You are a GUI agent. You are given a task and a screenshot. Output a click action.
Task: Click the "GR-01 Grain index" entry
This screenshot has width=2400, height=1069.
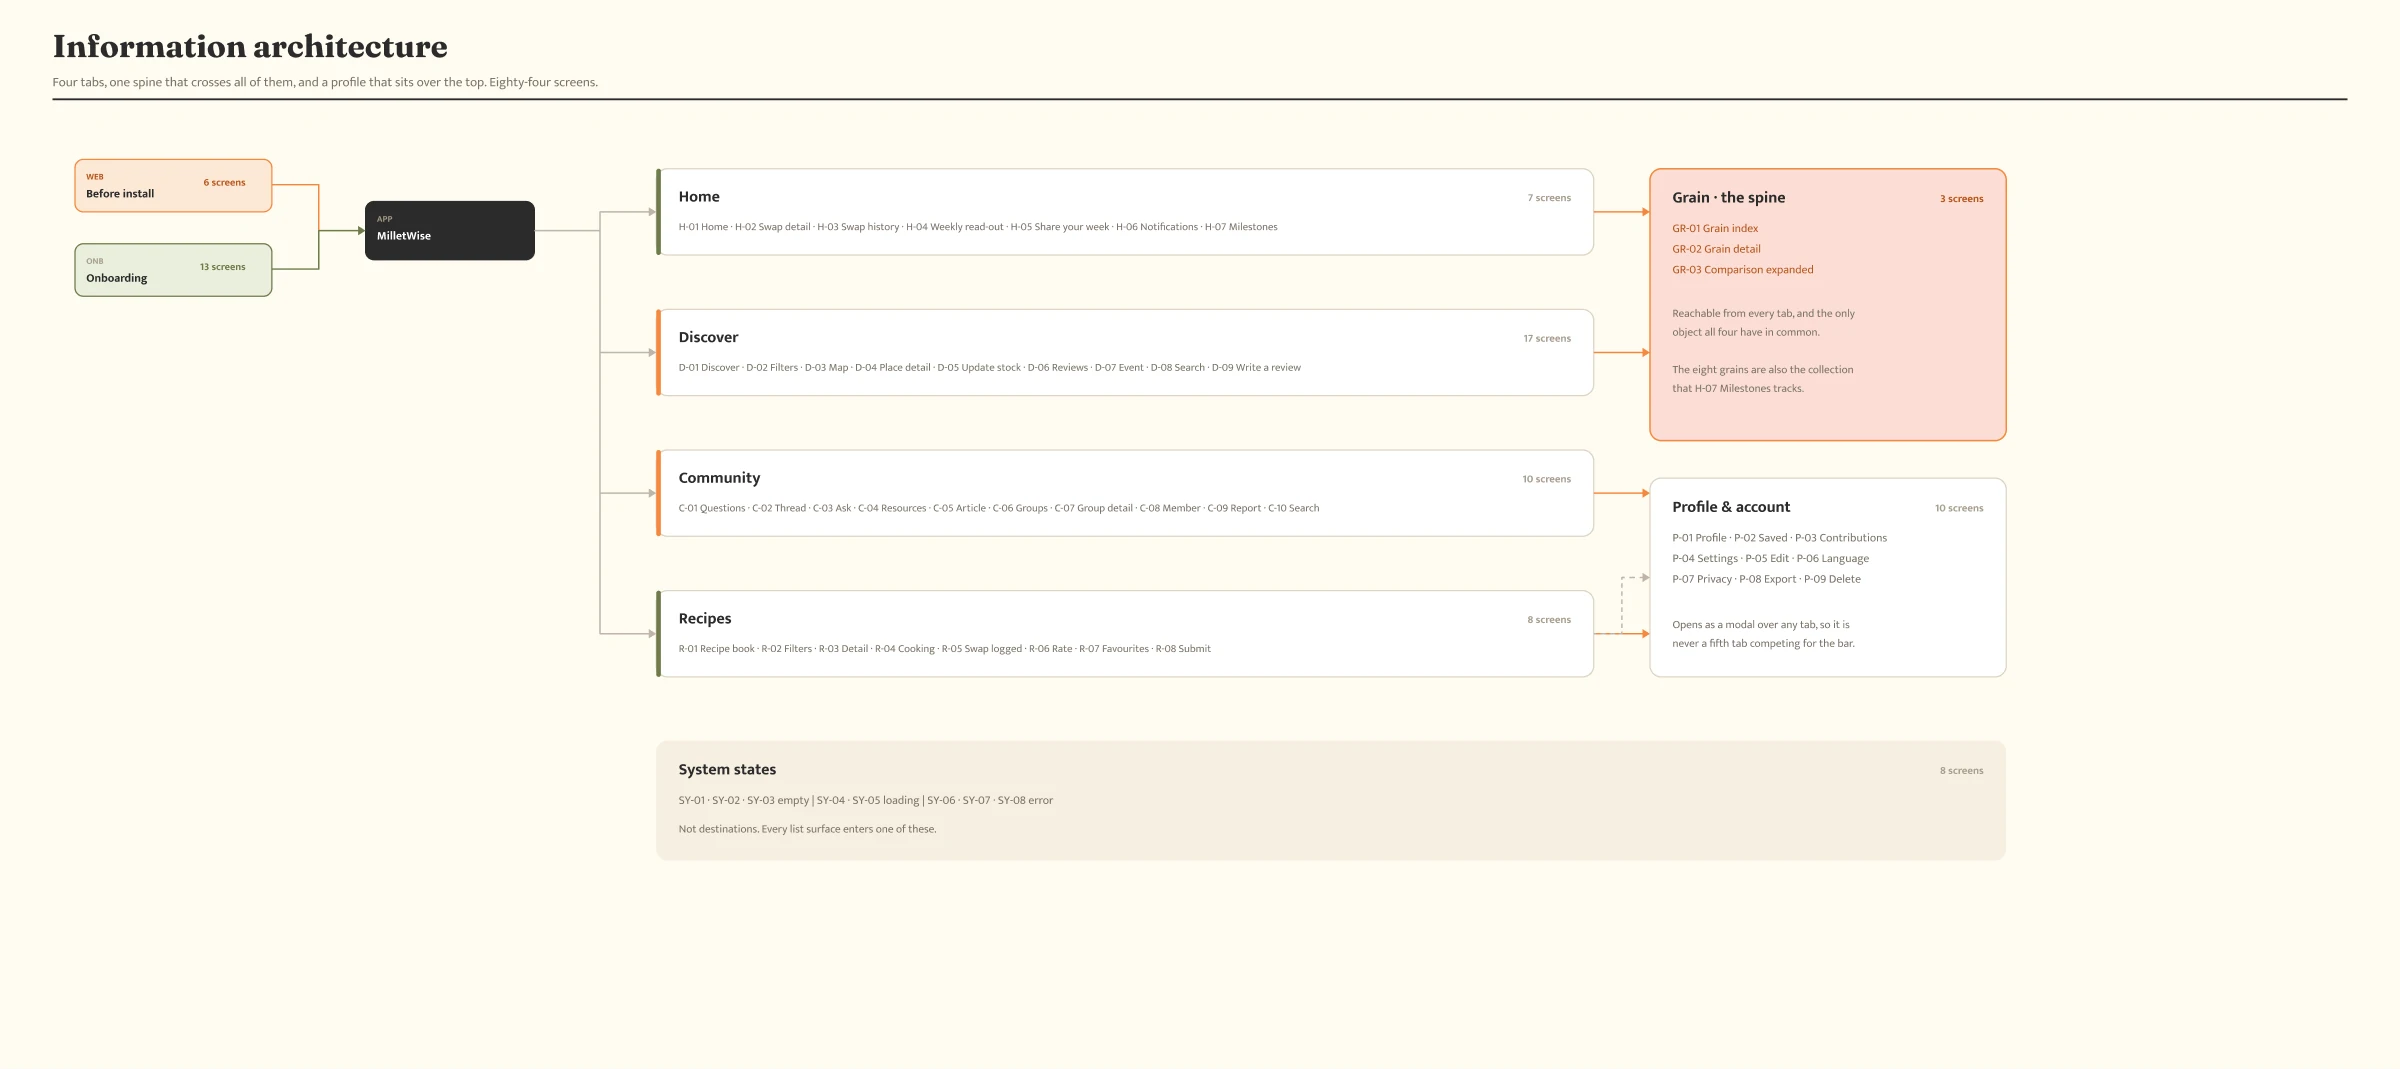[1715, 229]
